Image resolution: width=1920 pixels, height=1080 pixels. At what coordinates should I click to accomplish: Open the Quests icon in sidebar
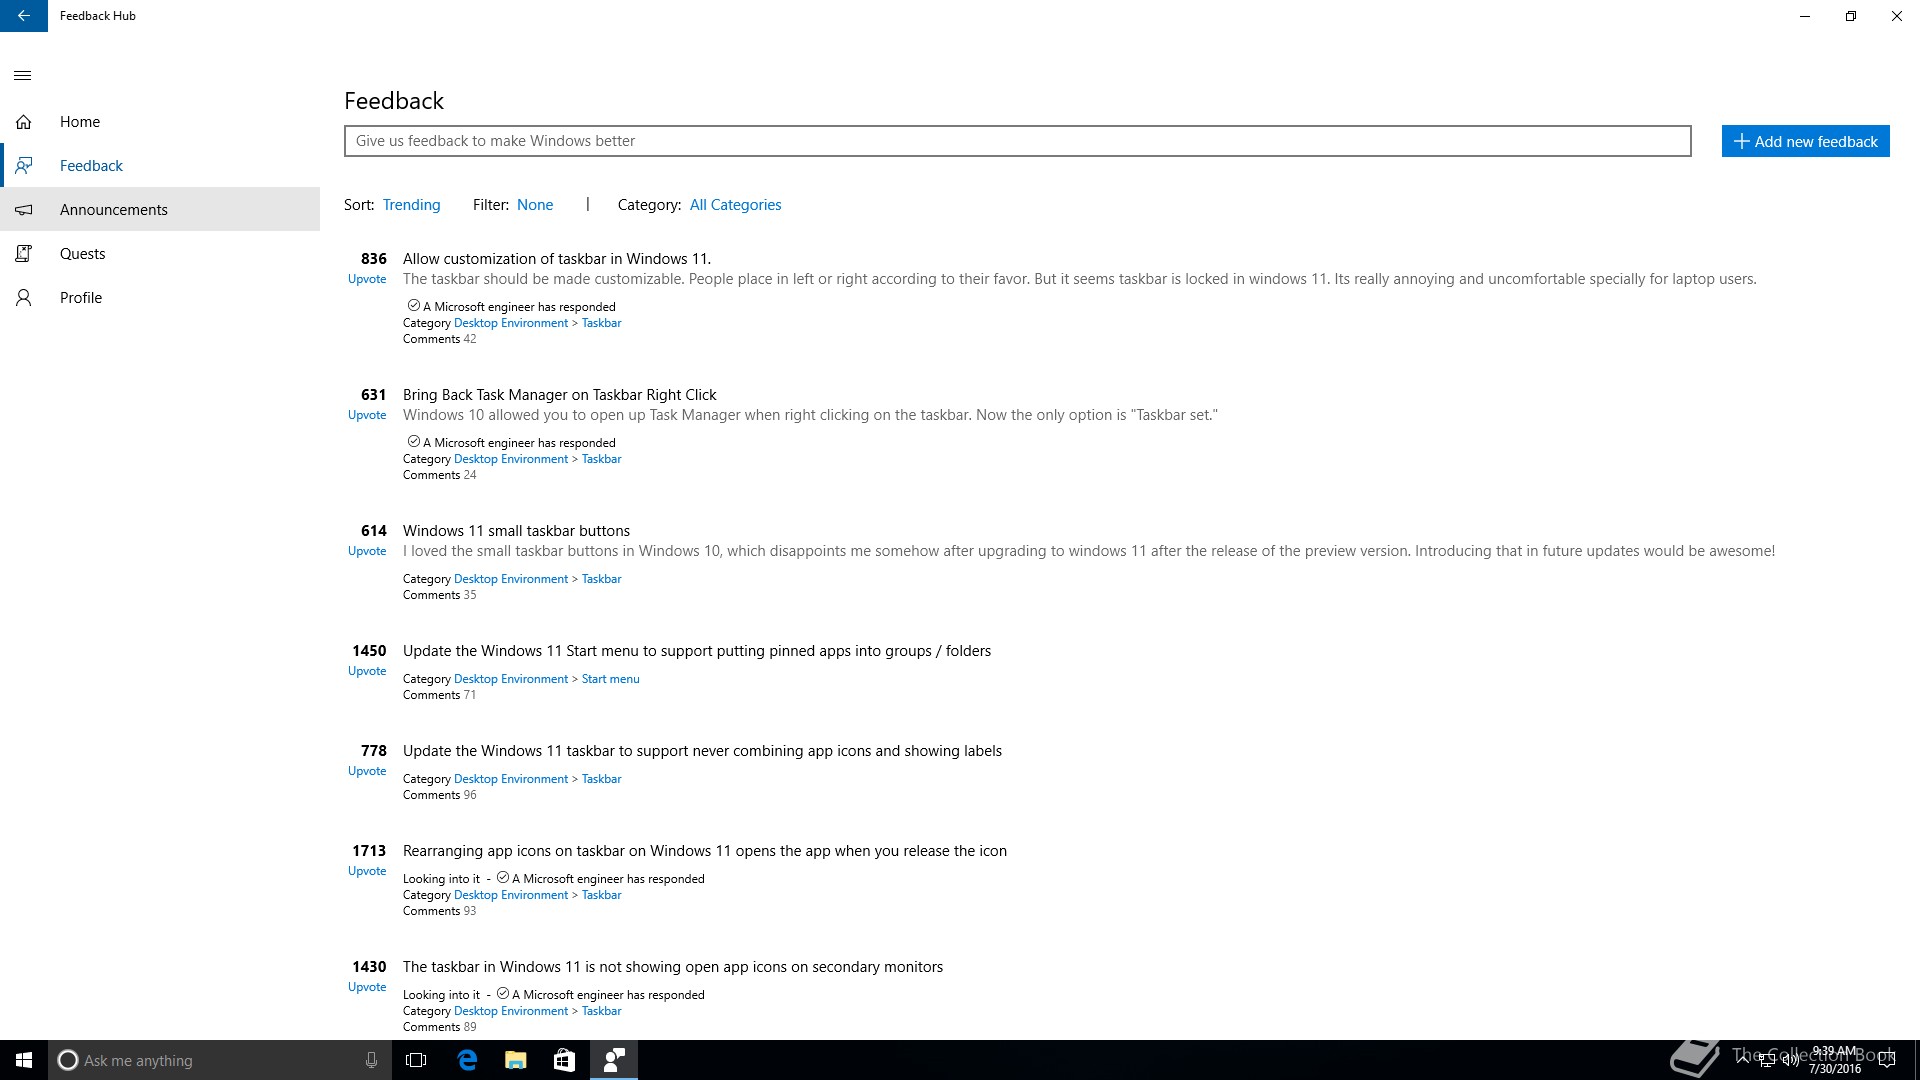pos(24,254)
